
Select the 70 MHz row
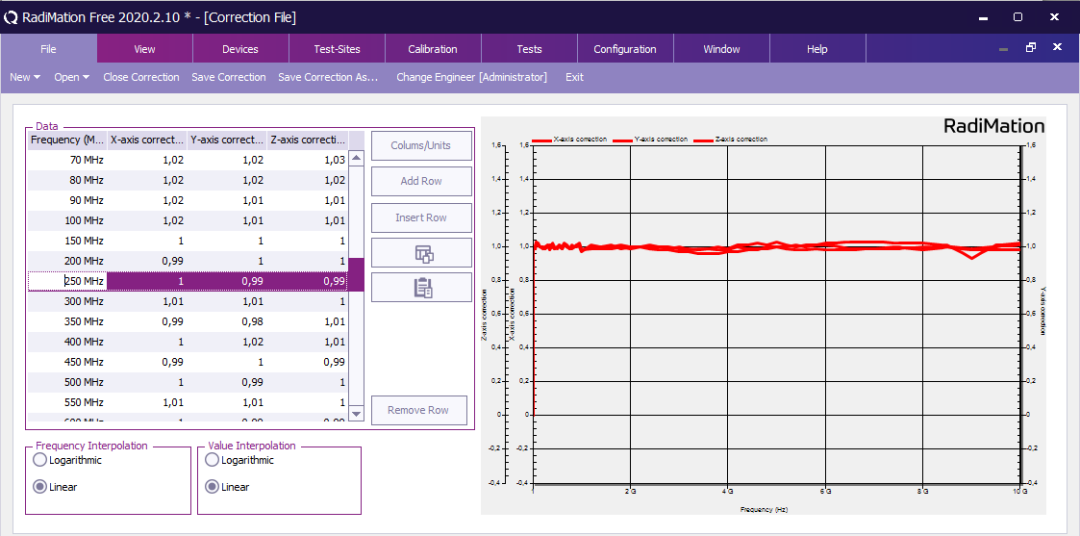[x=188, y=160]
